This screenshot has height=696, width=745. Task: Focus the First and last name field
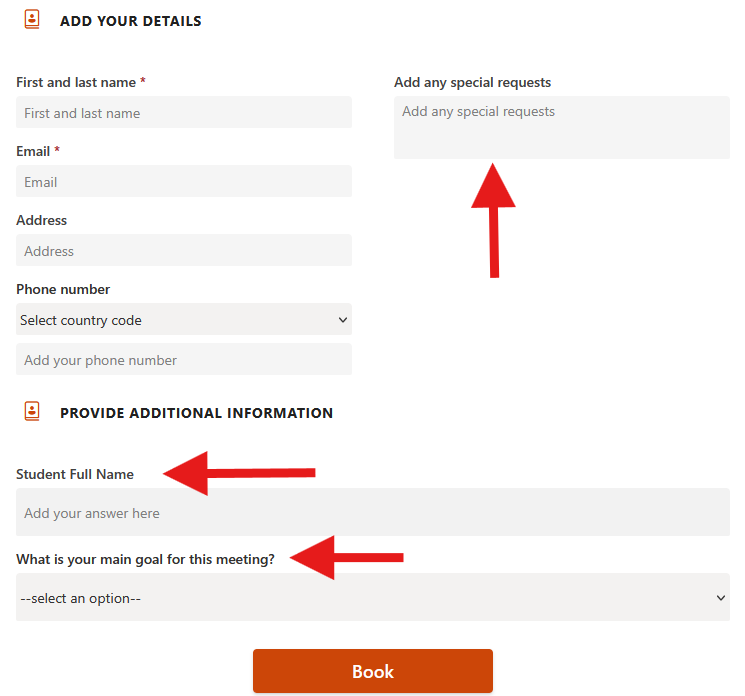tap(184, 113)
